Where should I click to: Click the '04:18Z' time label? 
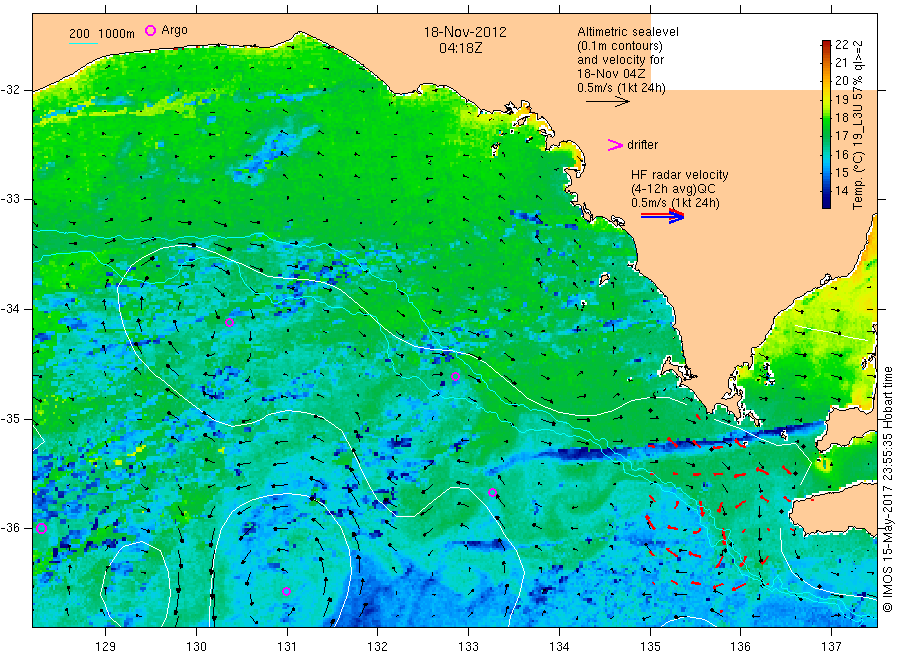pos(460,48)
